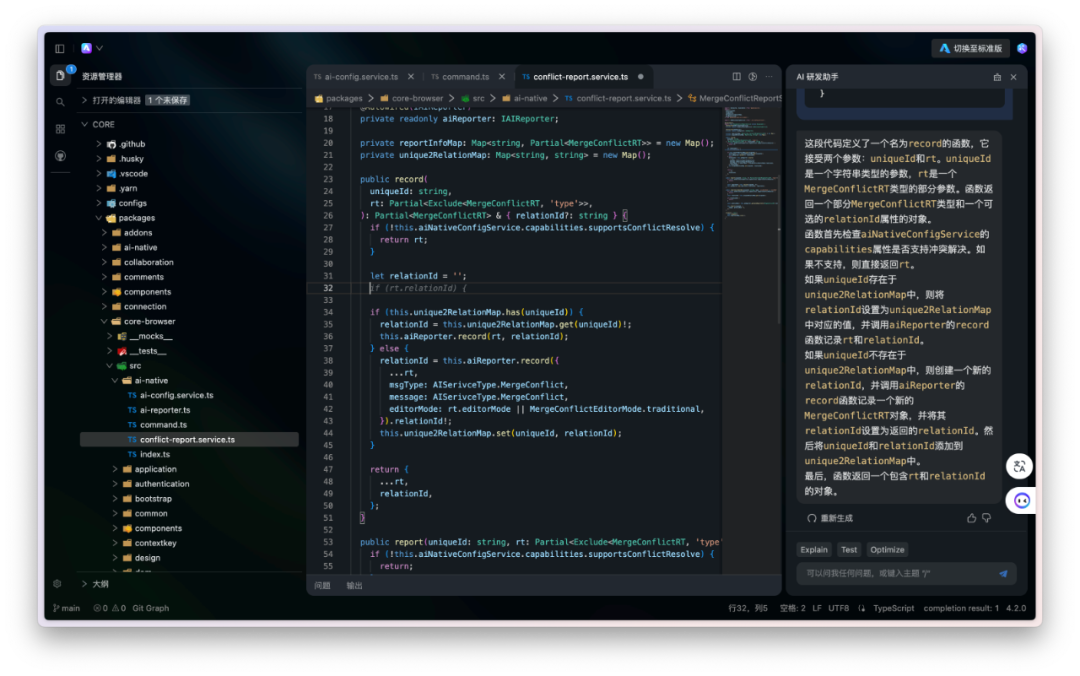Click the thumbs up feedback icon

(971, 518)
